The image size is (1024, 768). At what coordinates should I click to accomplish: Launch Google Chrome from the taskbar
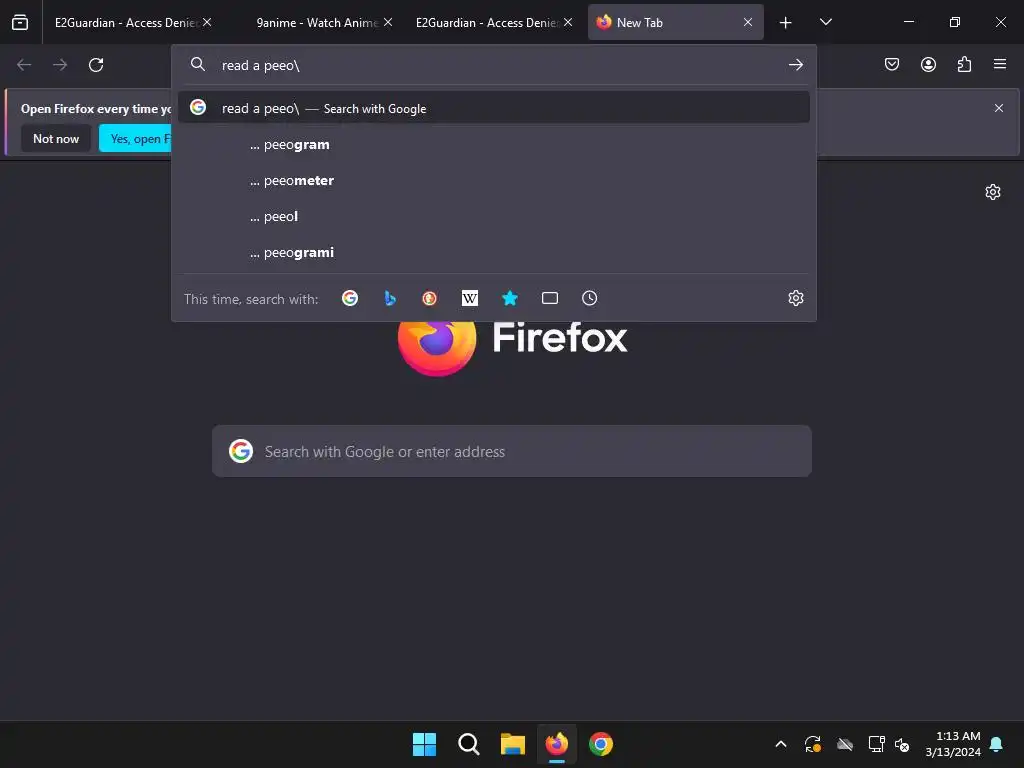(601, 744)
